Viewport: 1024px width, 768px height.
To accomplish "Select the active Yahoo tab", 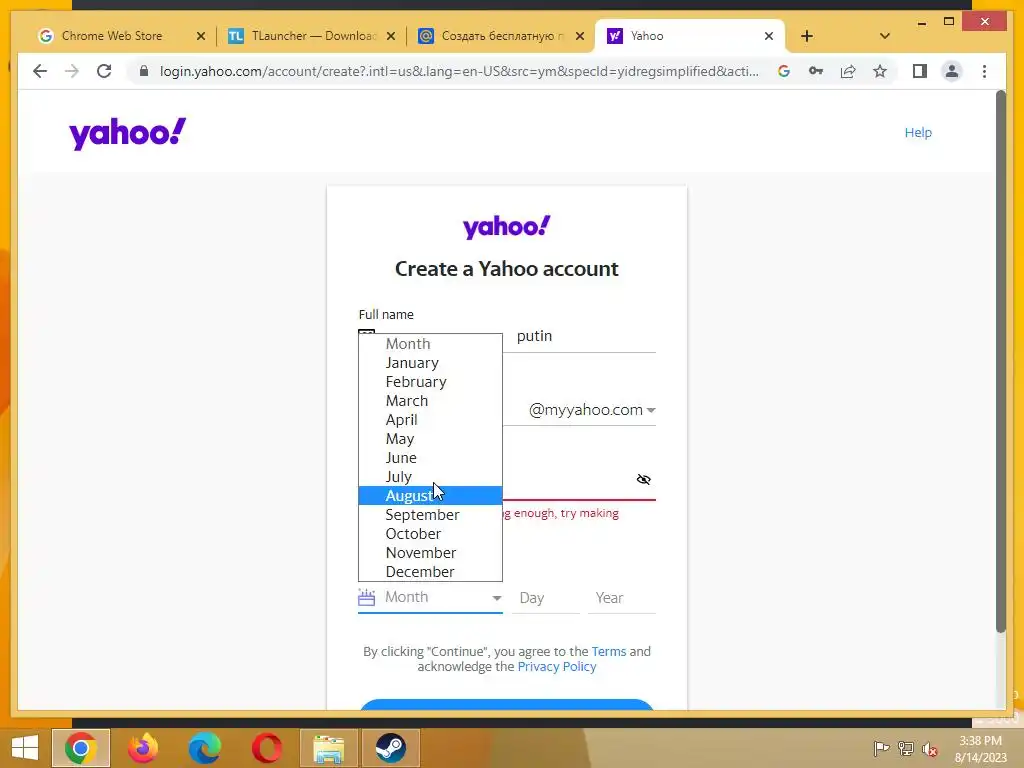I will [690, 36].
